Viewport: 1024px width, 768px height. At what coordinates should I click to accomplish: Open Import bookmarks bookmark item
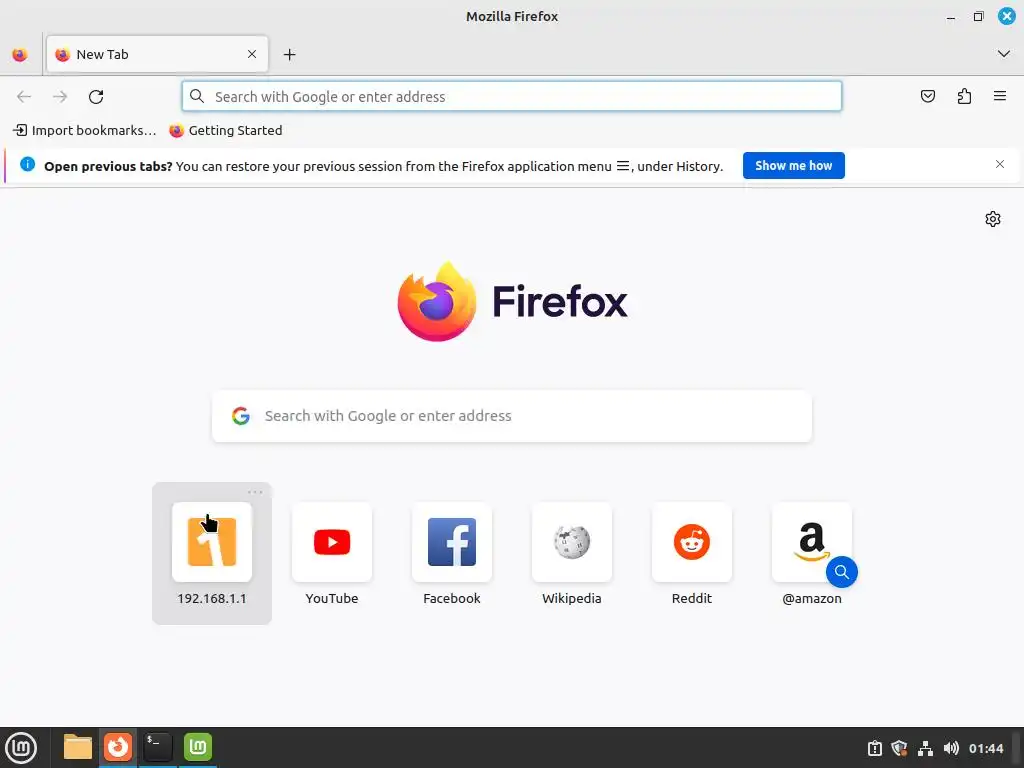click(85, 131)
